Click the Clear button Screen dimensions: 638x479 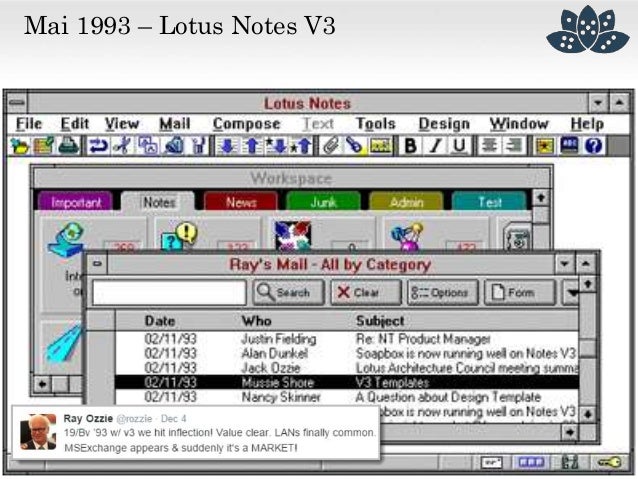(x=366, y=292)
